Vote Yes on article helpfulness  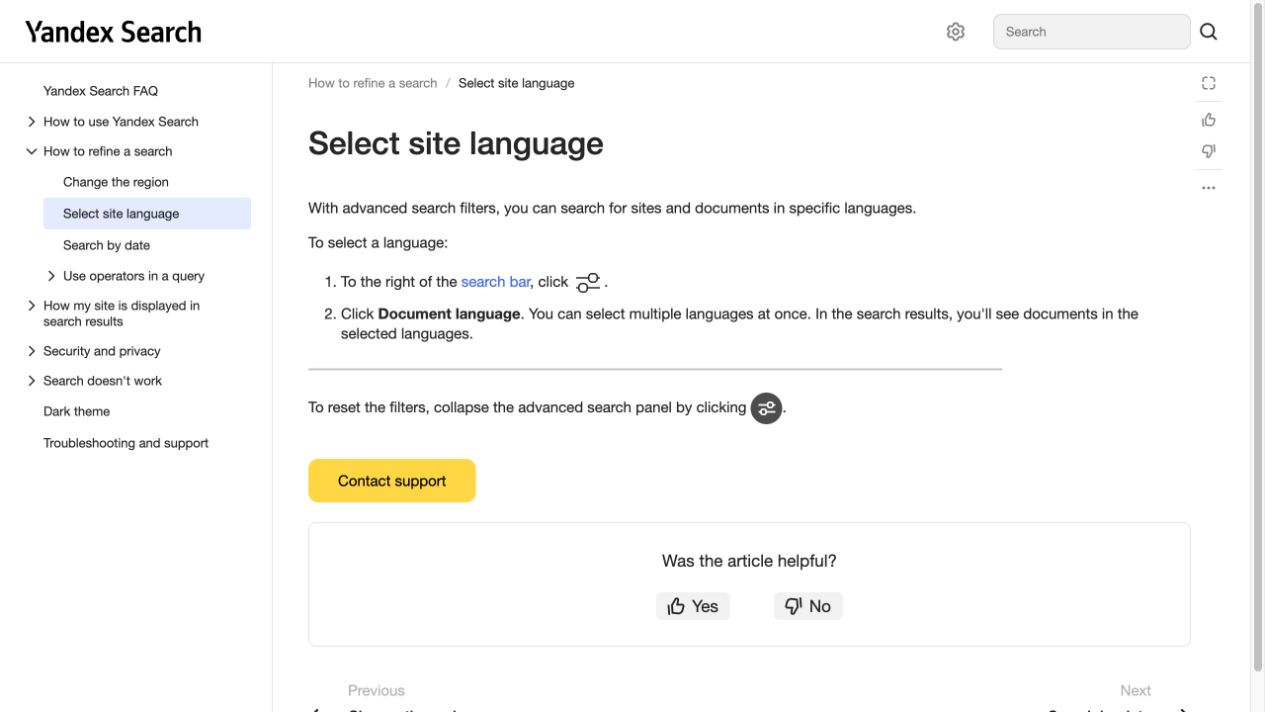[693, 606]
